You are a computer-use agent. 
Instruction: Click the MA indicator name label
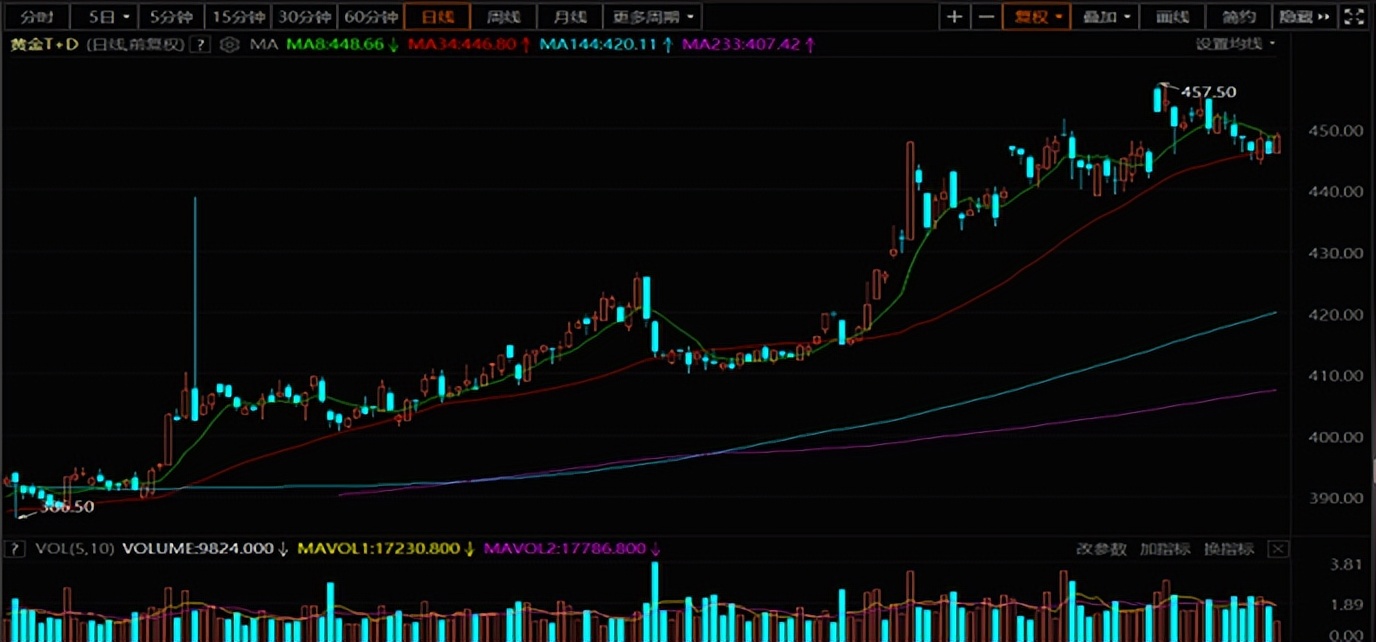coord(263,44)
